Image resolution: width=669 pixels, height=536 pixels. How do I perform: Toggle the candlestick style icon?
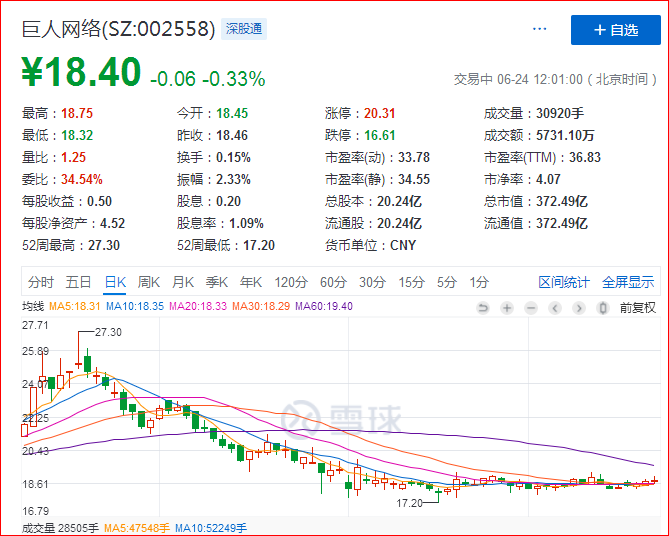point(602,308)
